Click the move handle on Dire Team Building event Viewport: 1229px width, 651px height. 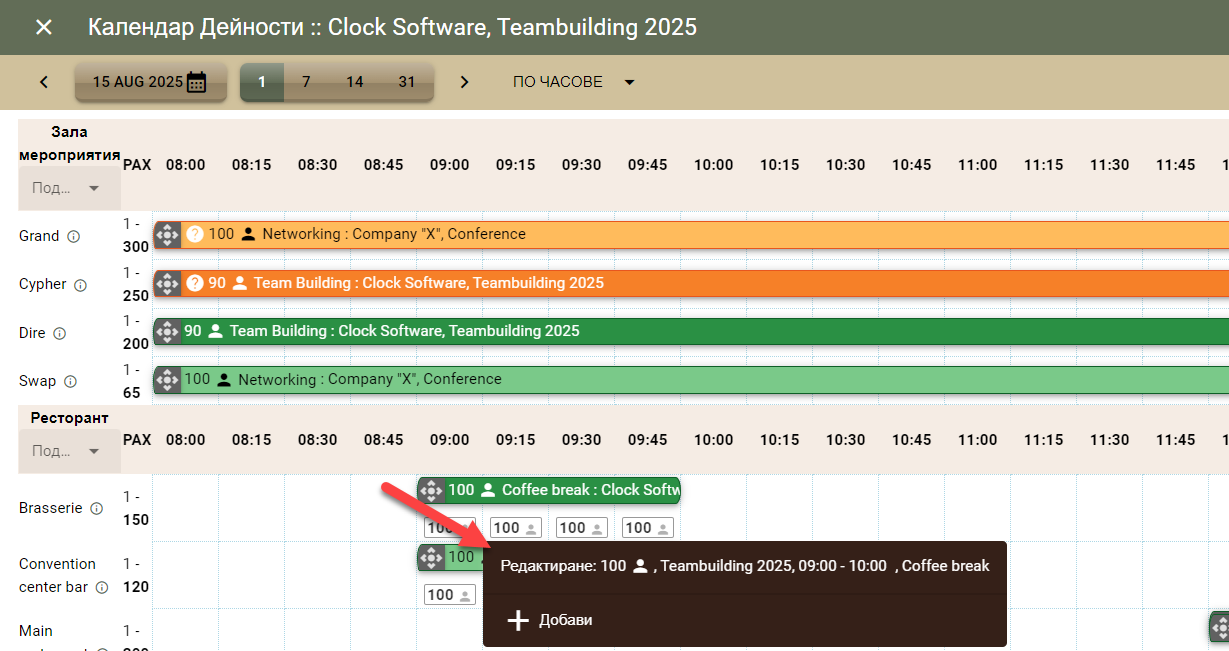pos(167,331)
